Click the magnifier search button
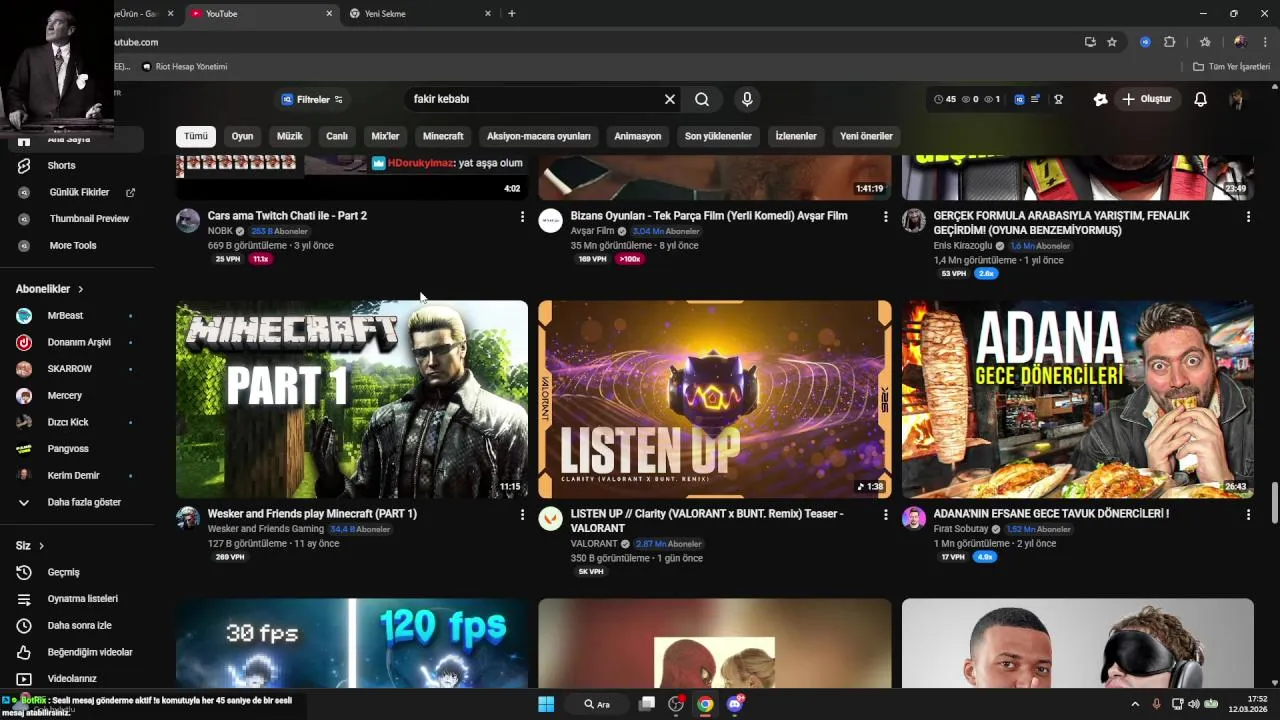 [702, 99]
